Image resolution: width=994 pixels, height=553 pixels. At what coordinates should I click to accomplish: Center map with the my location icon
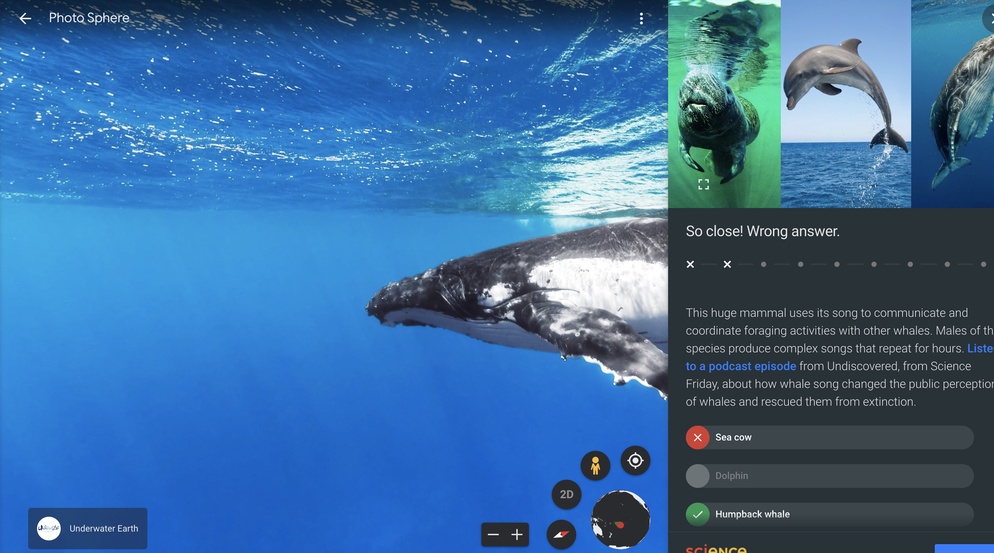pos(635,460)
